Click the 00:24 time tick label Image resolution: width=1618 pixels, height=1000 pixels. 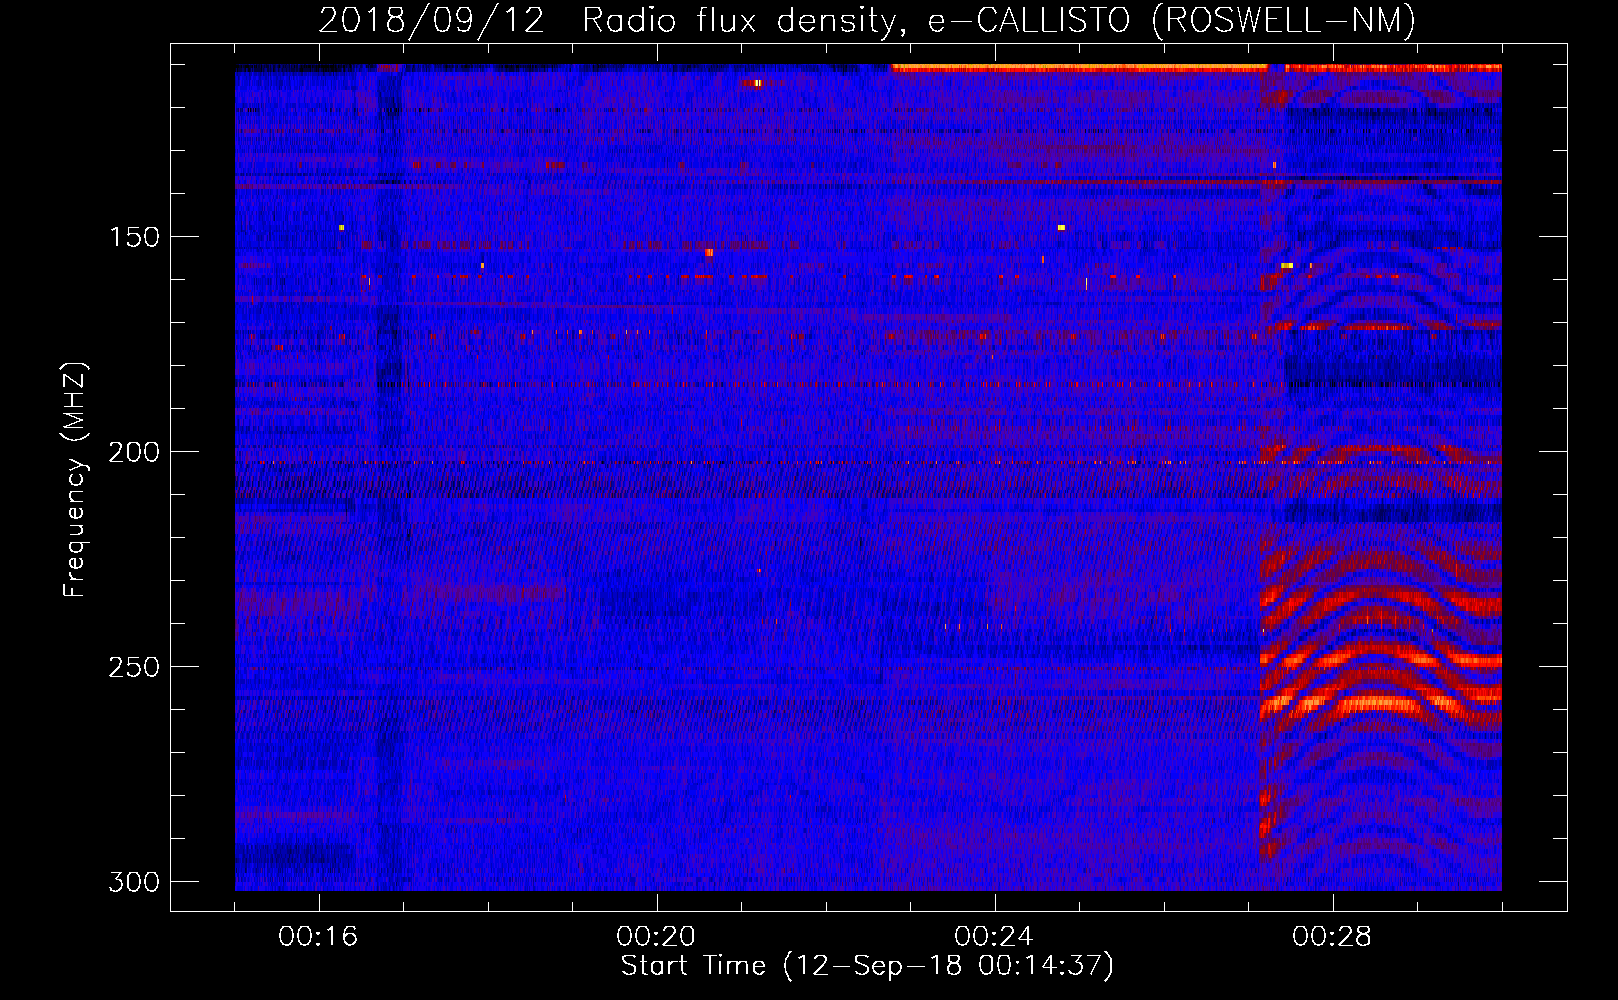(995, 936)
